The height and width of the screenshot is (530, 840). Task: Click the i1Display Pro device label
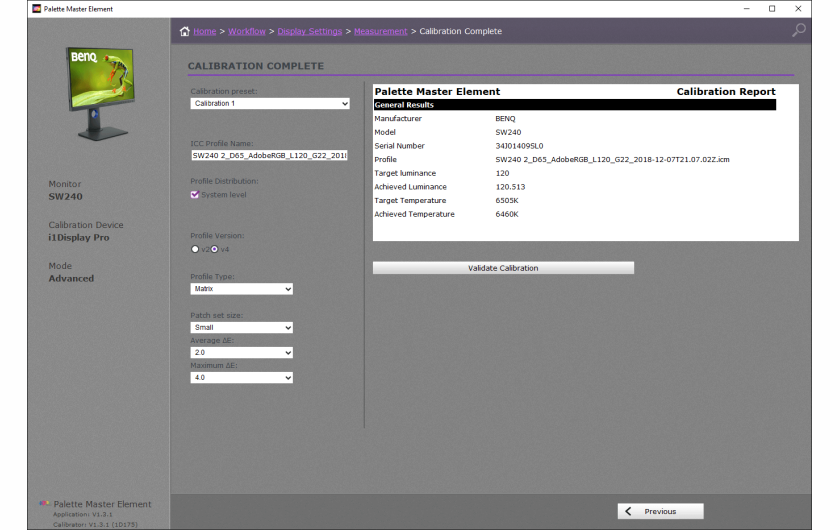pos(79,237)
